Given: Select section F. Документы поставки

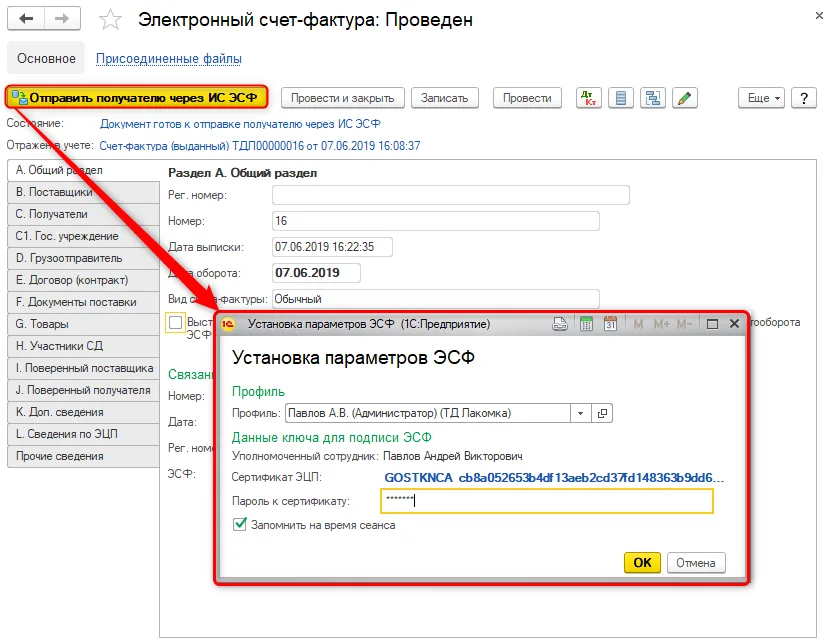Looking at the screenshot, I should [x=84, y=302].
